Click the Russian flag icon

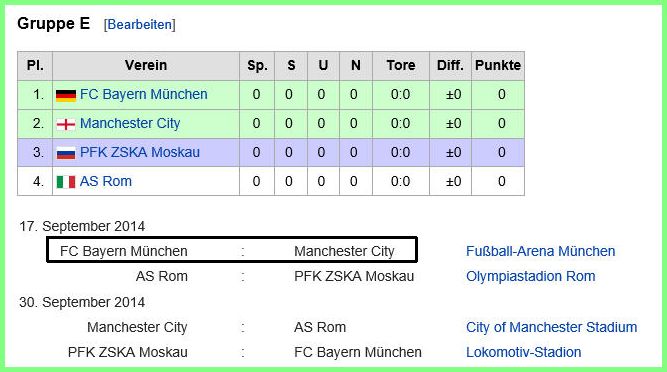66,153
